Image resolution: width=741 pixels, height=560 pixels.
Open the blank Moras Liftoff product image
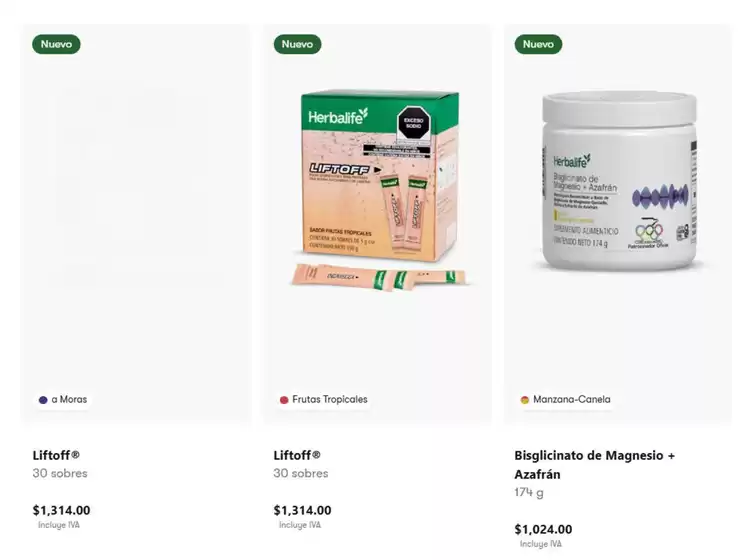[x=136, y=189]
